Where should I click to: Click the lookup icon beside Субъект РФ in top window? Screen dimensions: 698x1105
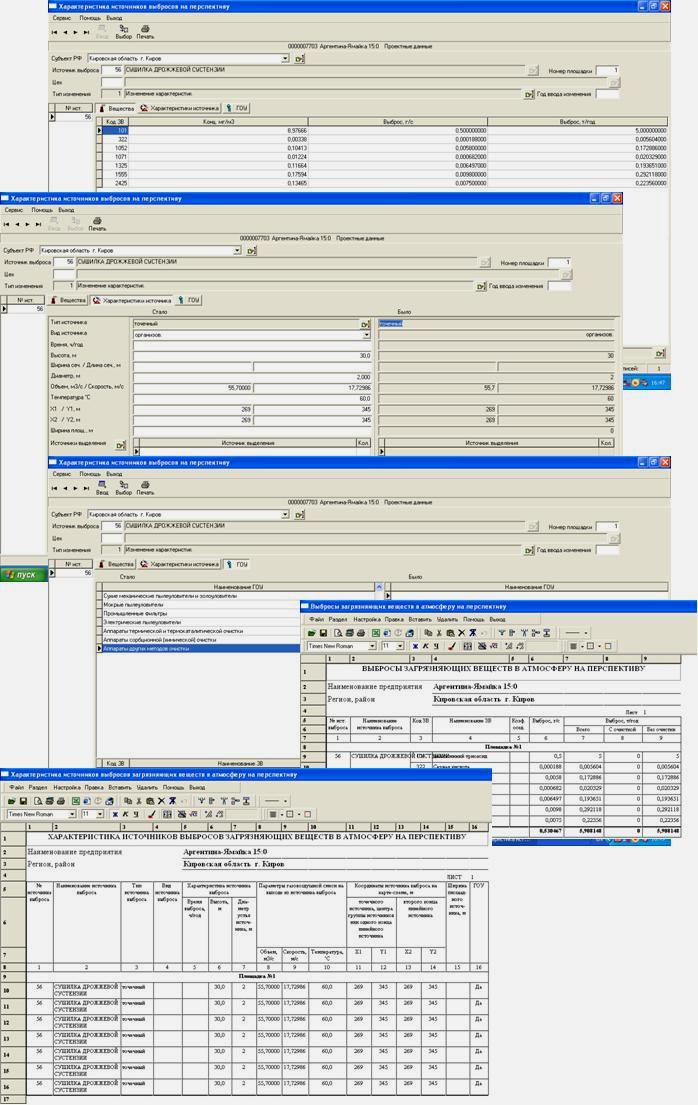[299, 58]
